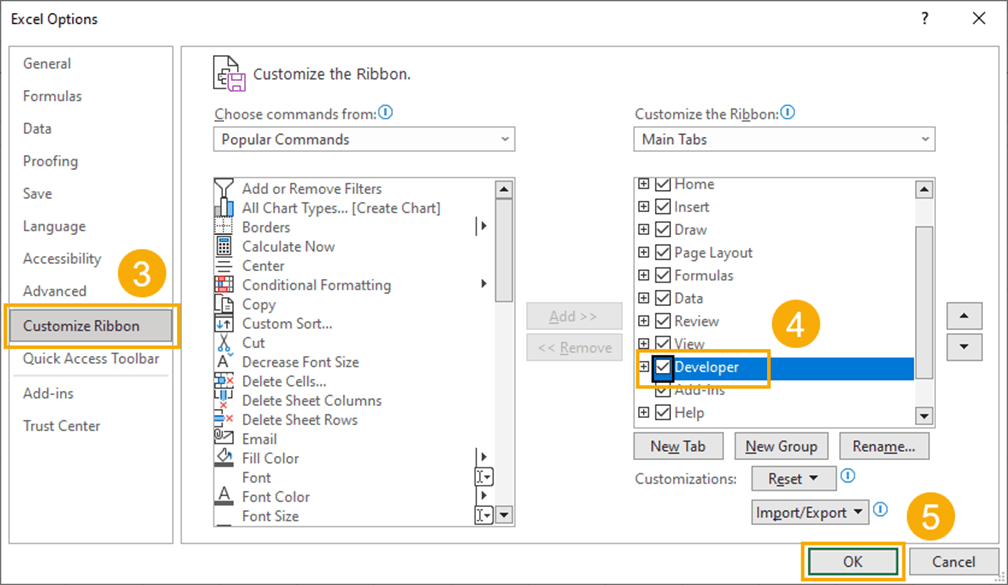Open the Main Tabs dropdown
Image resolution: width=1008 pixels, height=585 pixels.
pyautogui.click(x=784, y=139)
